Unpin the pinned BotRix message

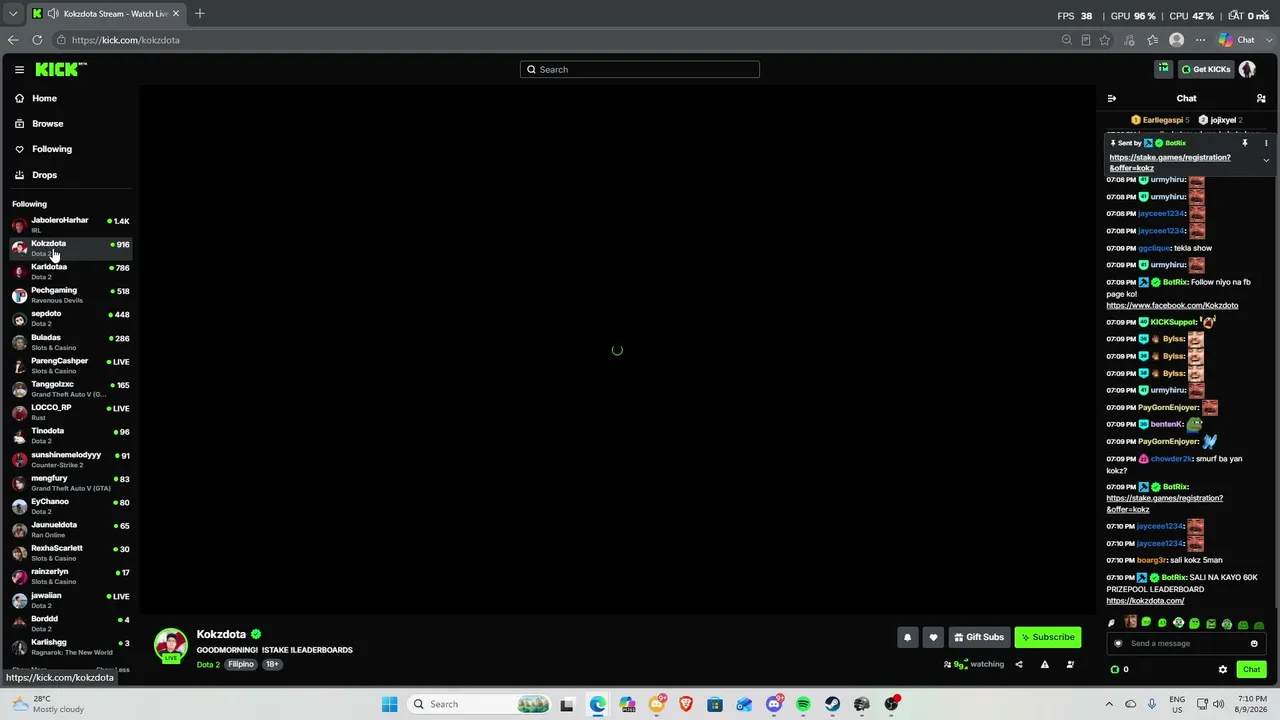tap(1245, 143)
